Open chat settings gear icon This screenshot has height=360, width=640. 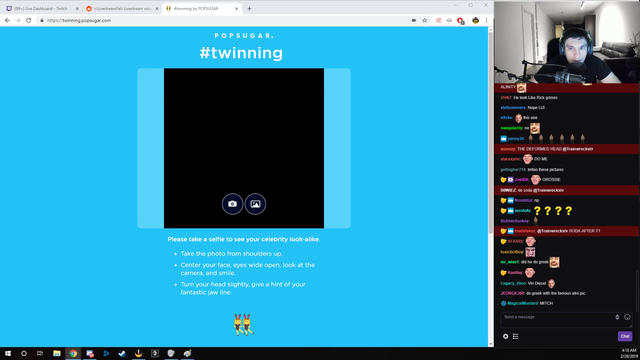click(x=505, y=336)
